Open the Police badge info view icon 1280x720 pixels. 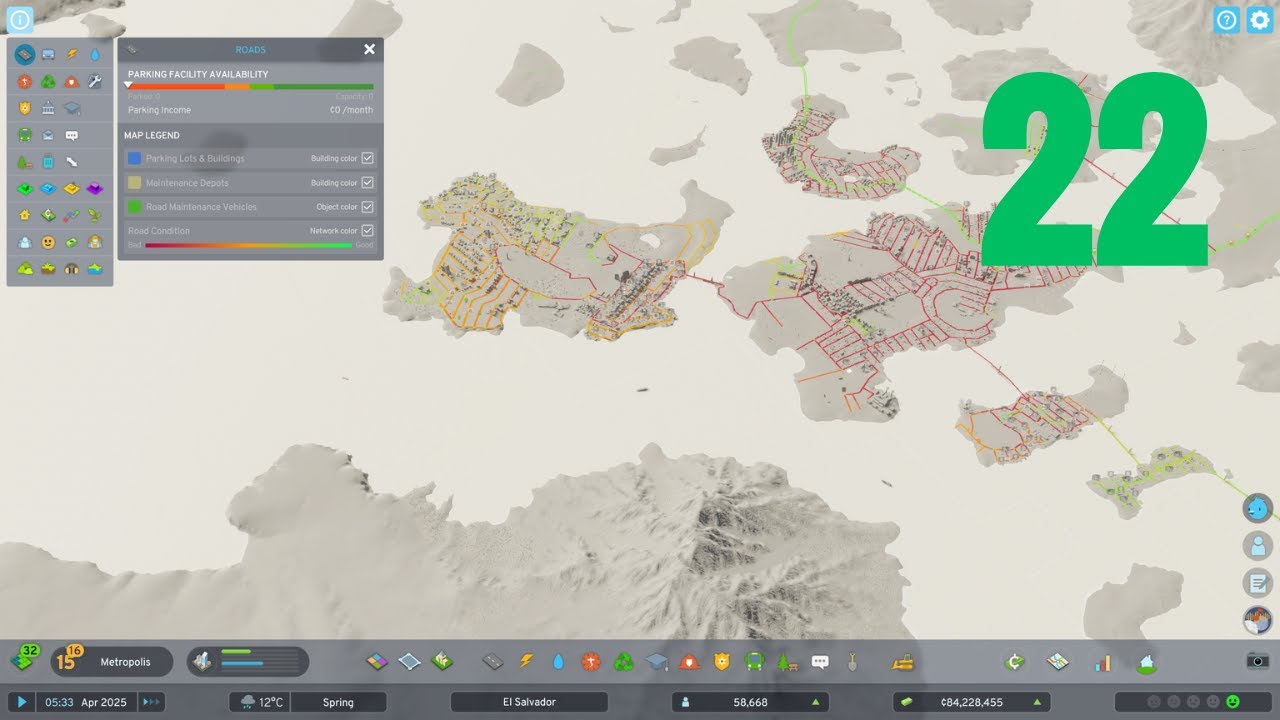tap(25, 108)
